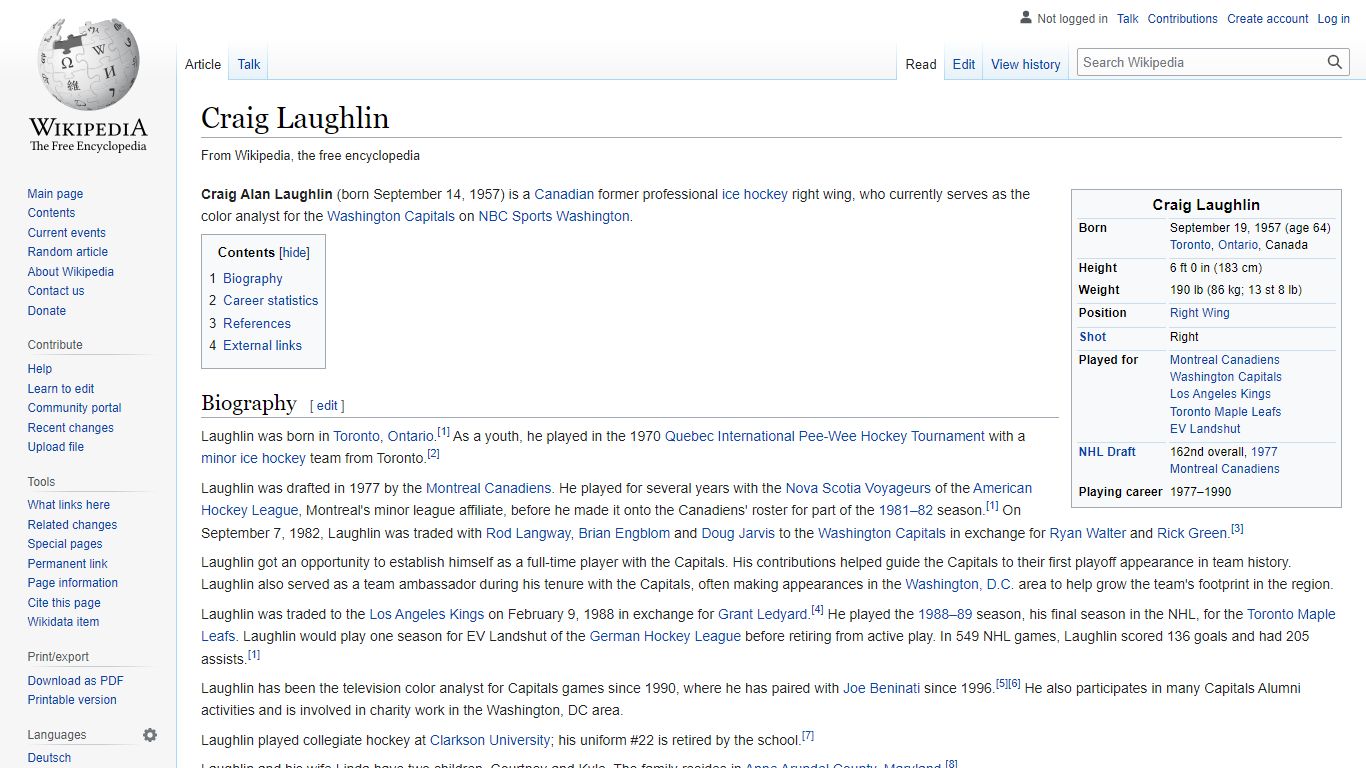Viewport: 1366px width, 768px height.
Task: Open the Nova Scotia Voyageurs link
Action: (x=858, y=488)
